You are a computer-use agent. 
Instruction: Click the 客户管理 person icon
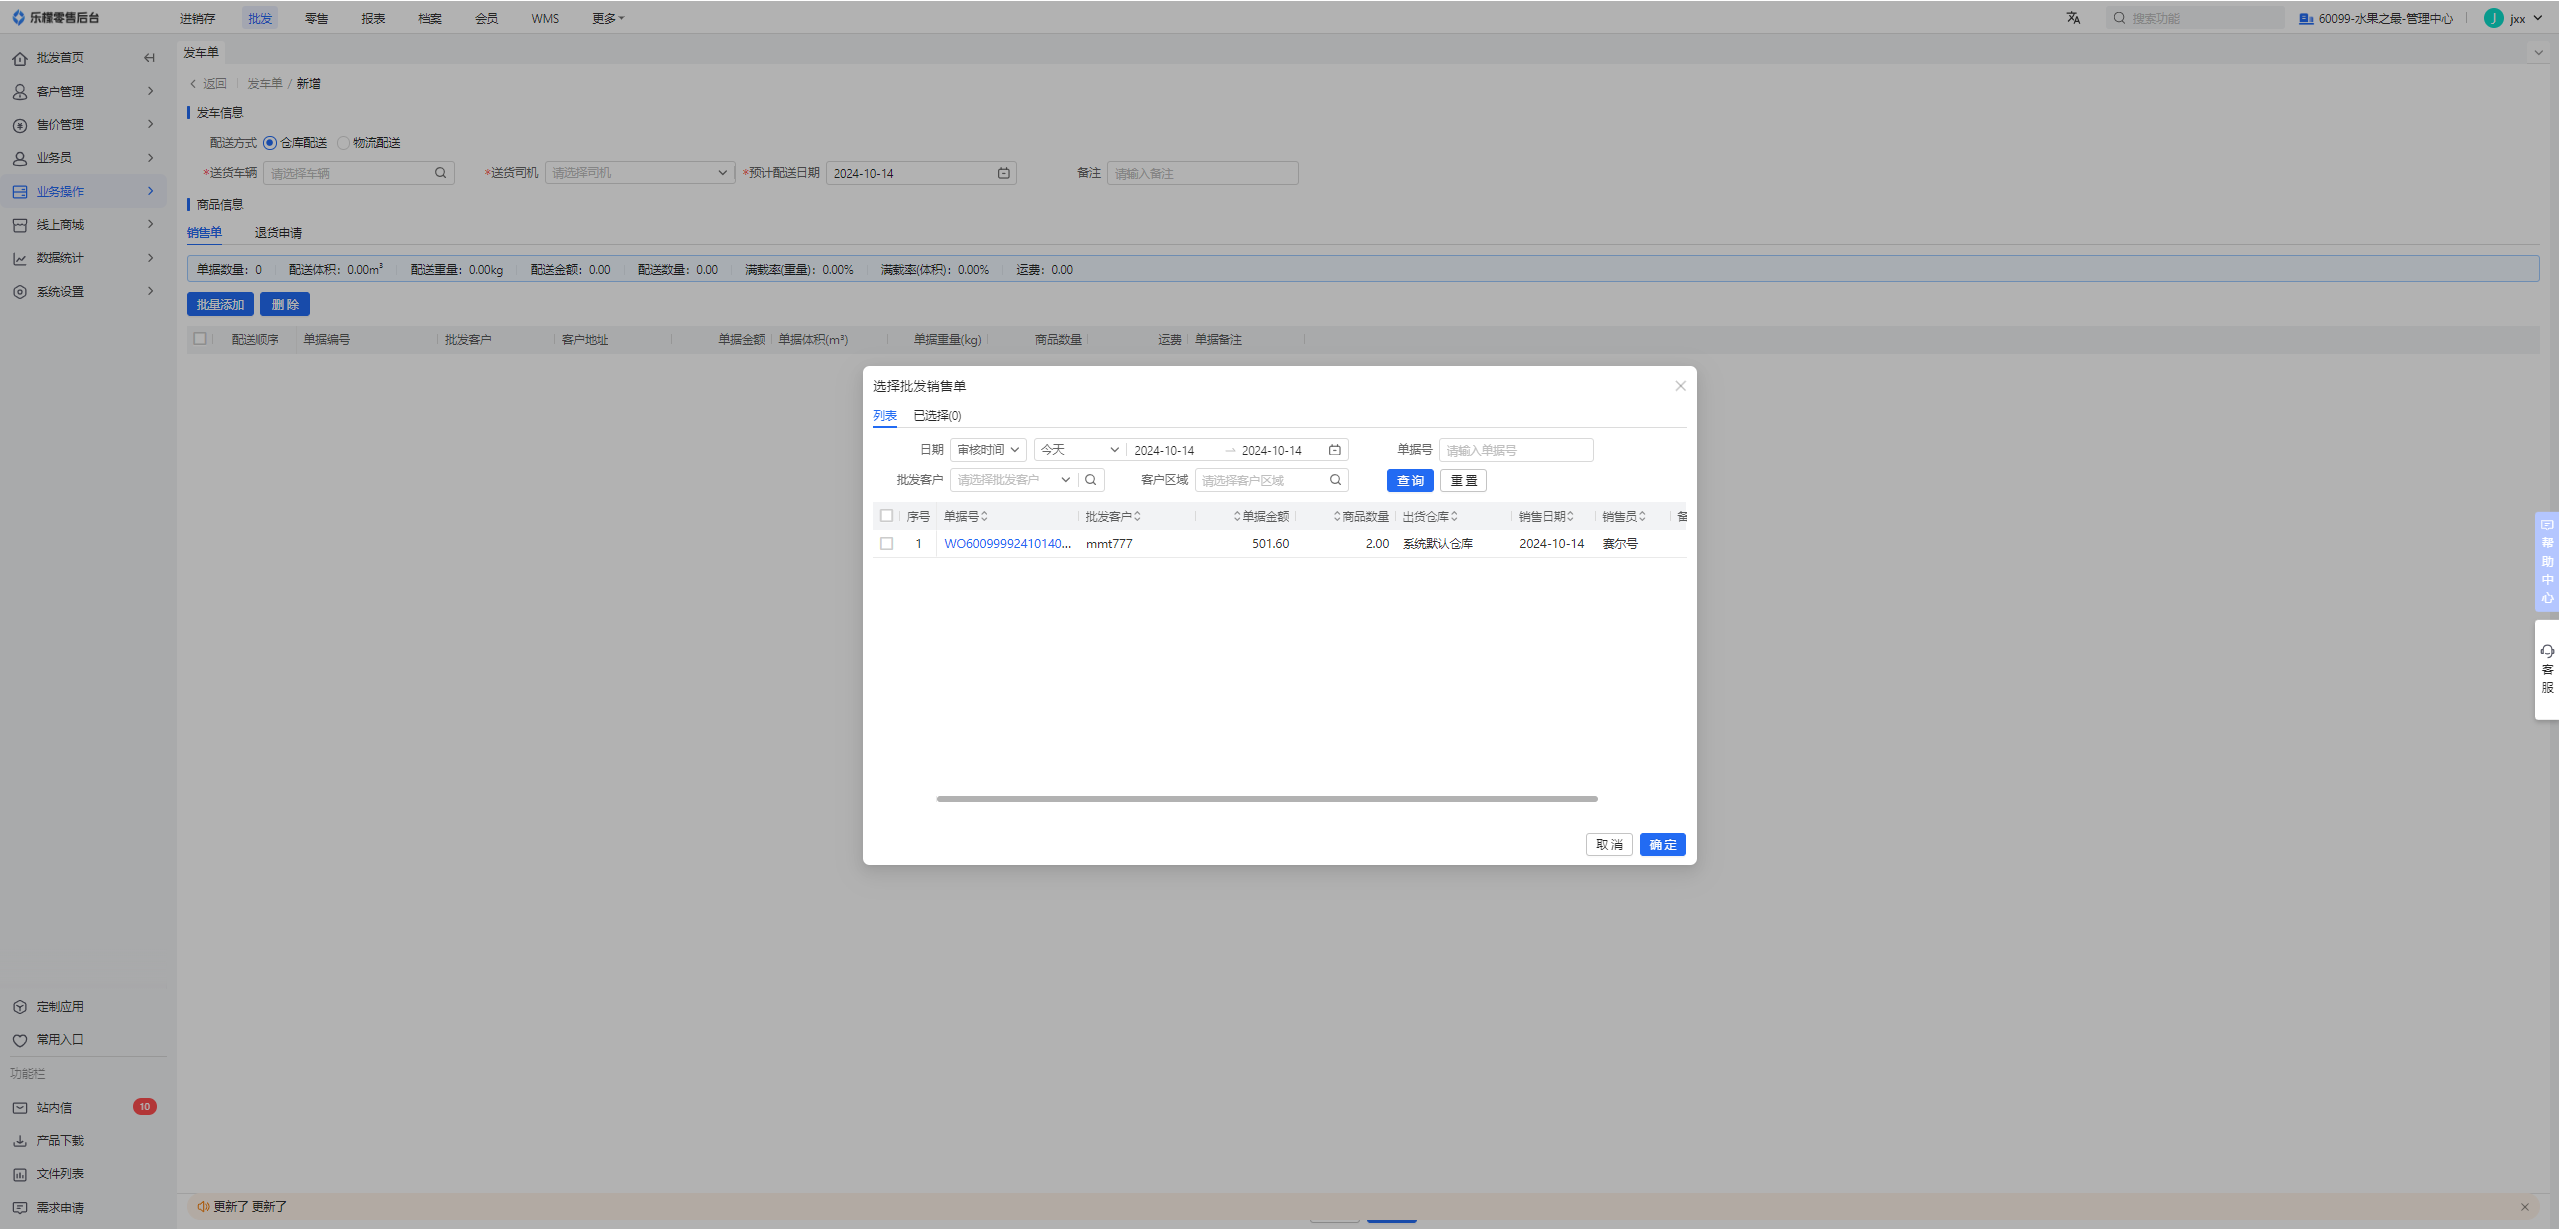click(x=19, y=91)
